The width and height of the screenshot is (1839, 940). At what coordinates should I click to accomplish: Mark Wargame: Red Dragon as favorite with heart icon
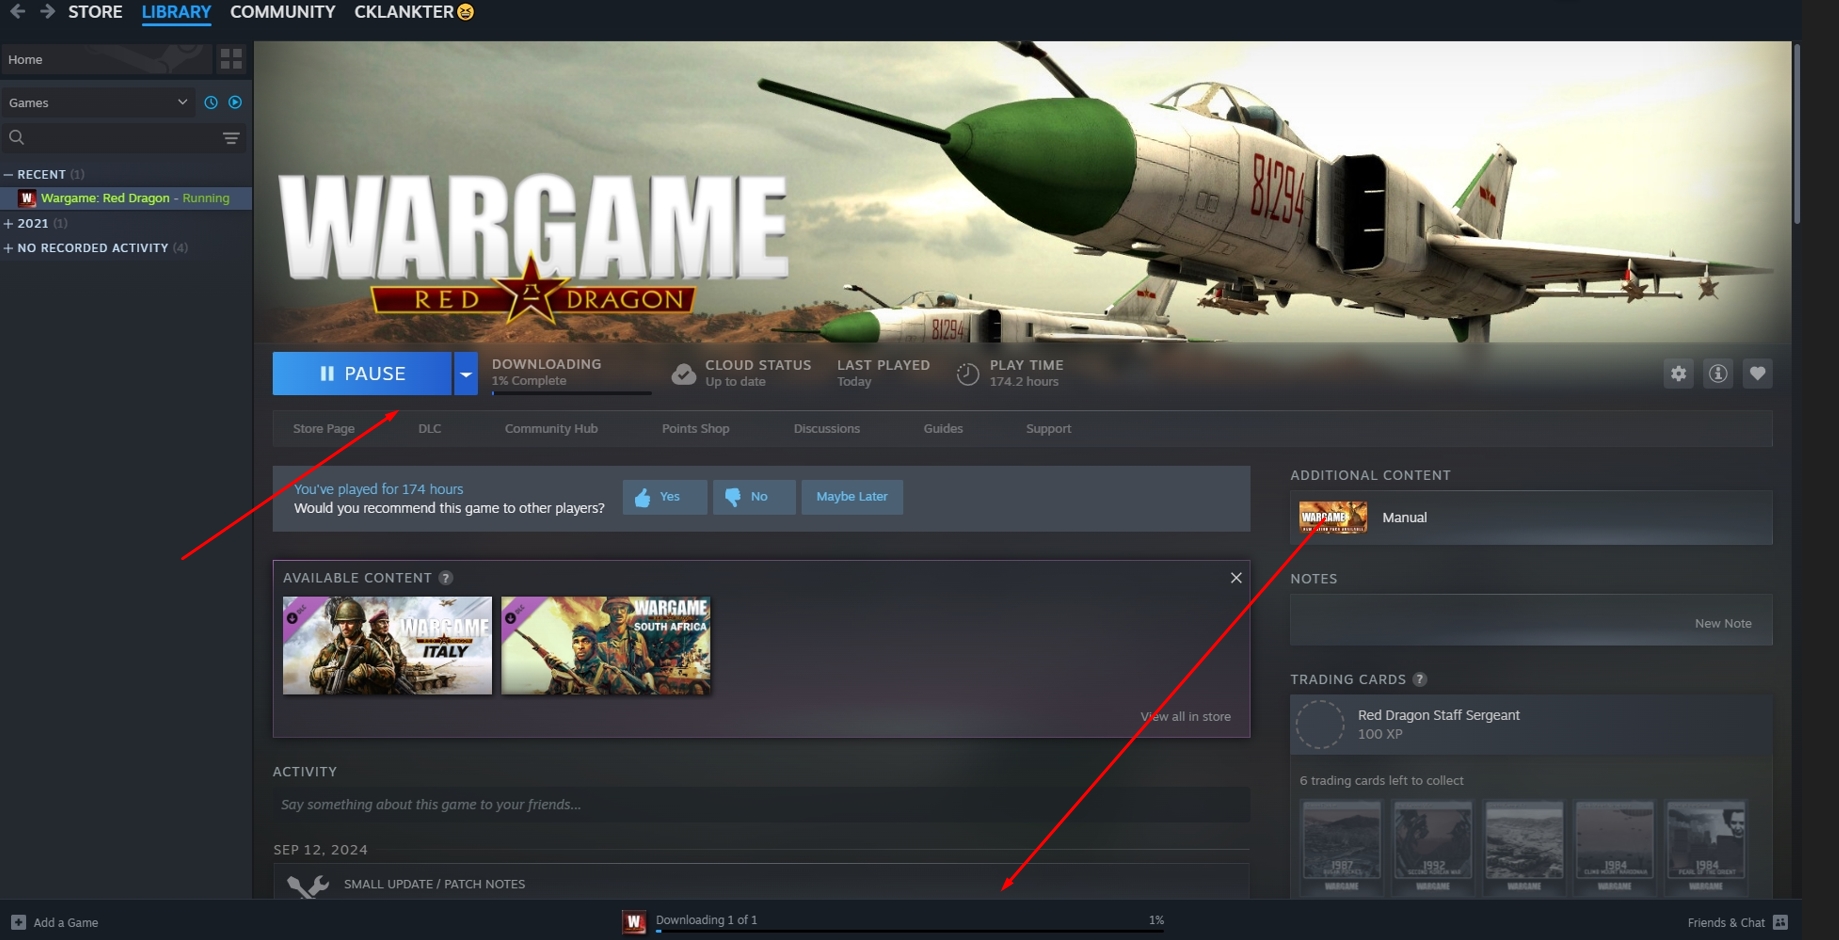1758,373
